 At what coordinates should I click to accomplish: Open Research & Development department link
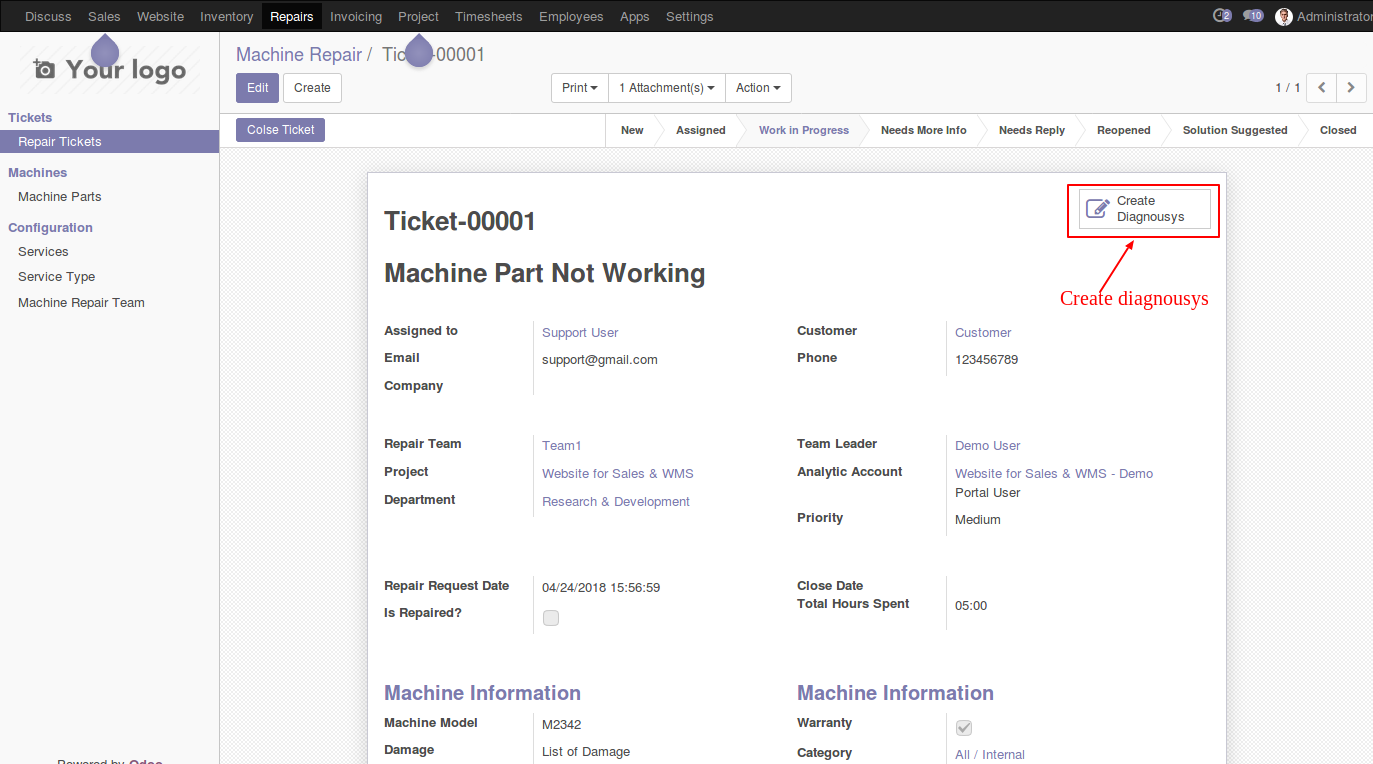click(x=616, y=502)
